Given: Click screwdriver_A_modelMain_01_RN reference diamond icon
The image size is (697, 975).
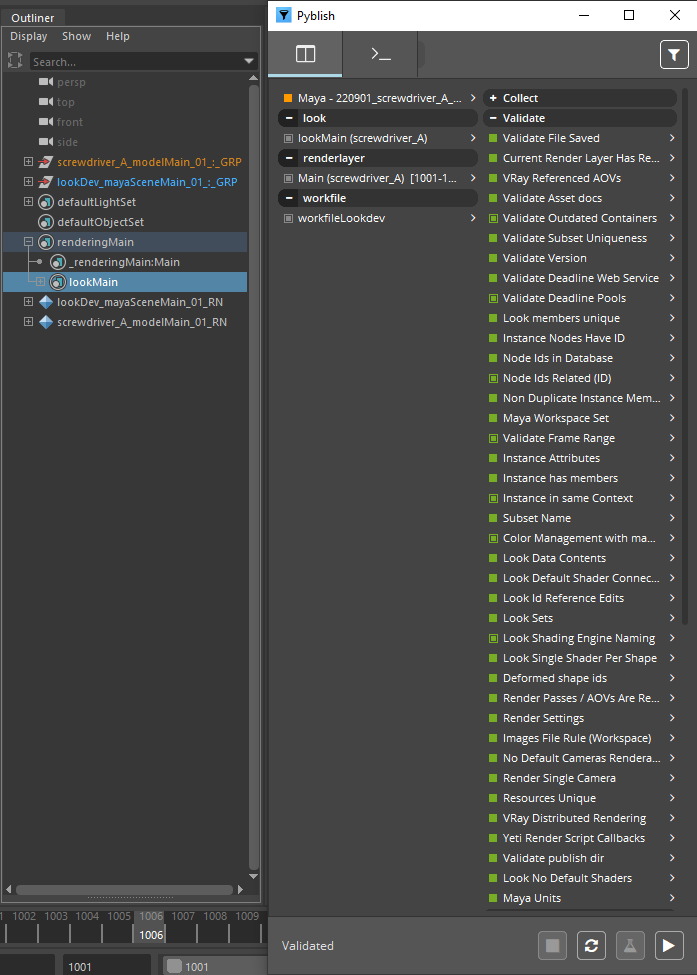Looking at the screenshot, I should [45, 322].
